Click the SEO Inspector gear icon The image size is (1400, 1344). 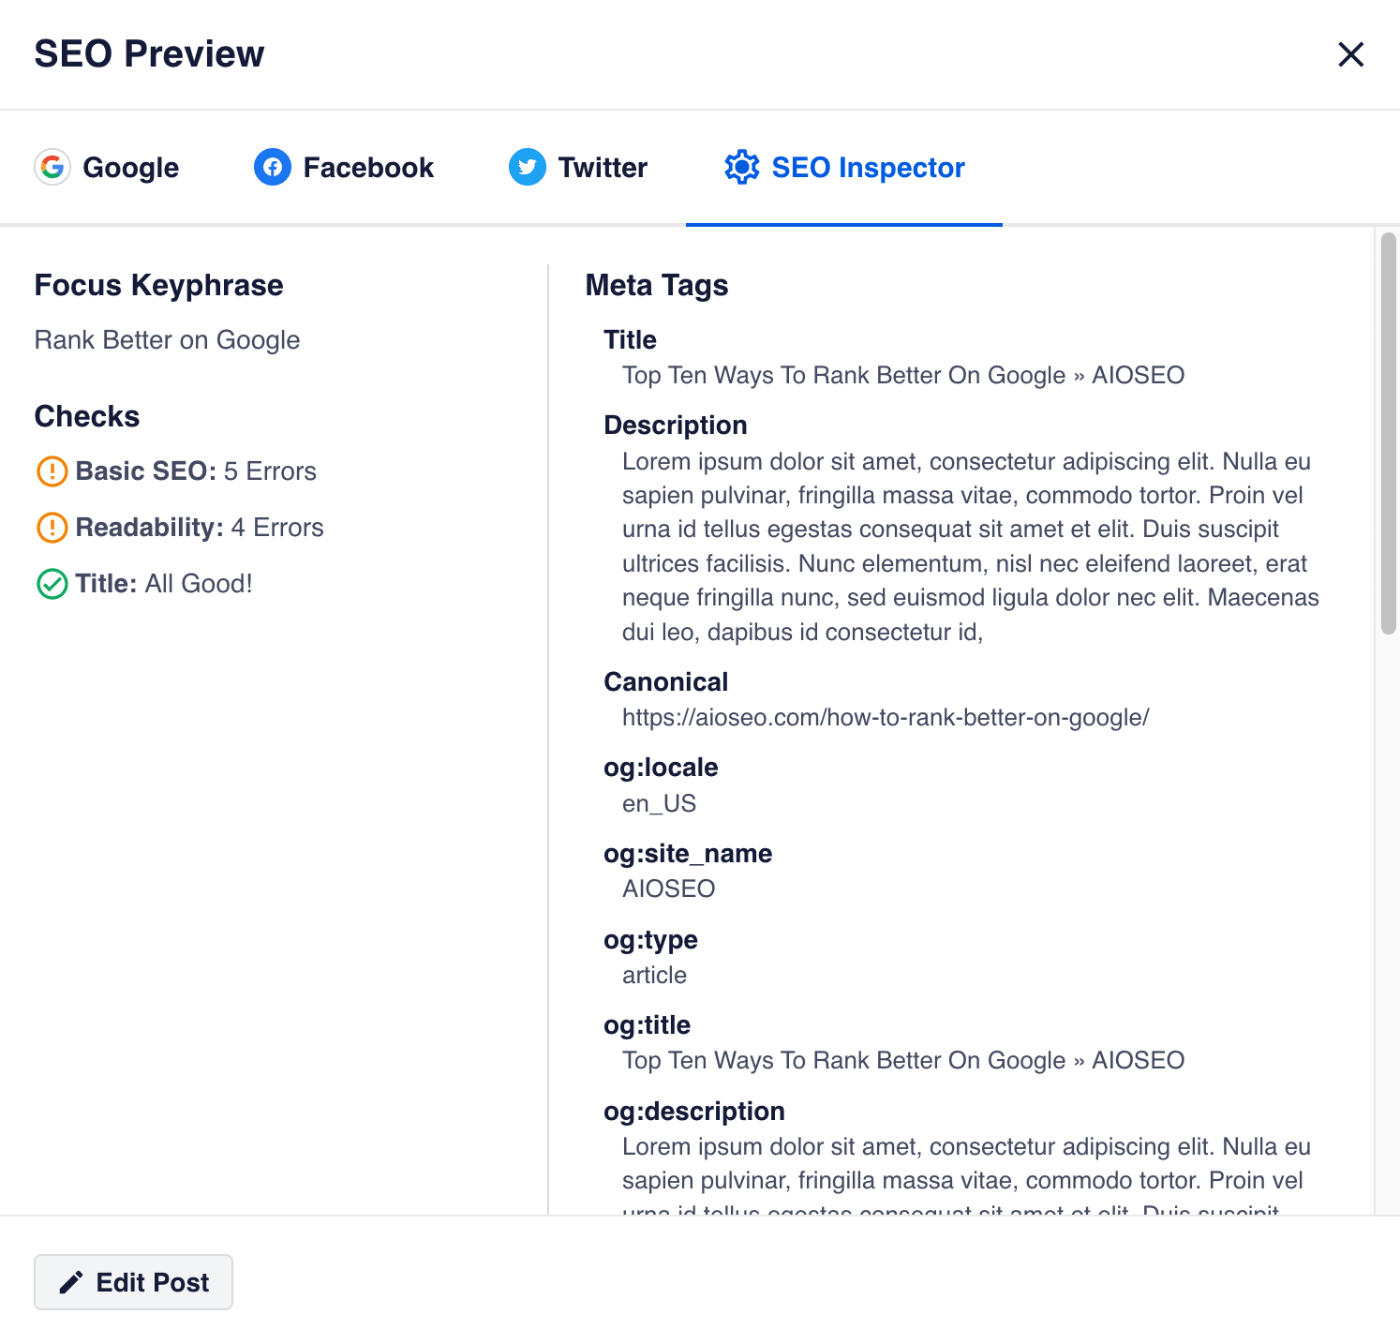click(x=742, y=167)
